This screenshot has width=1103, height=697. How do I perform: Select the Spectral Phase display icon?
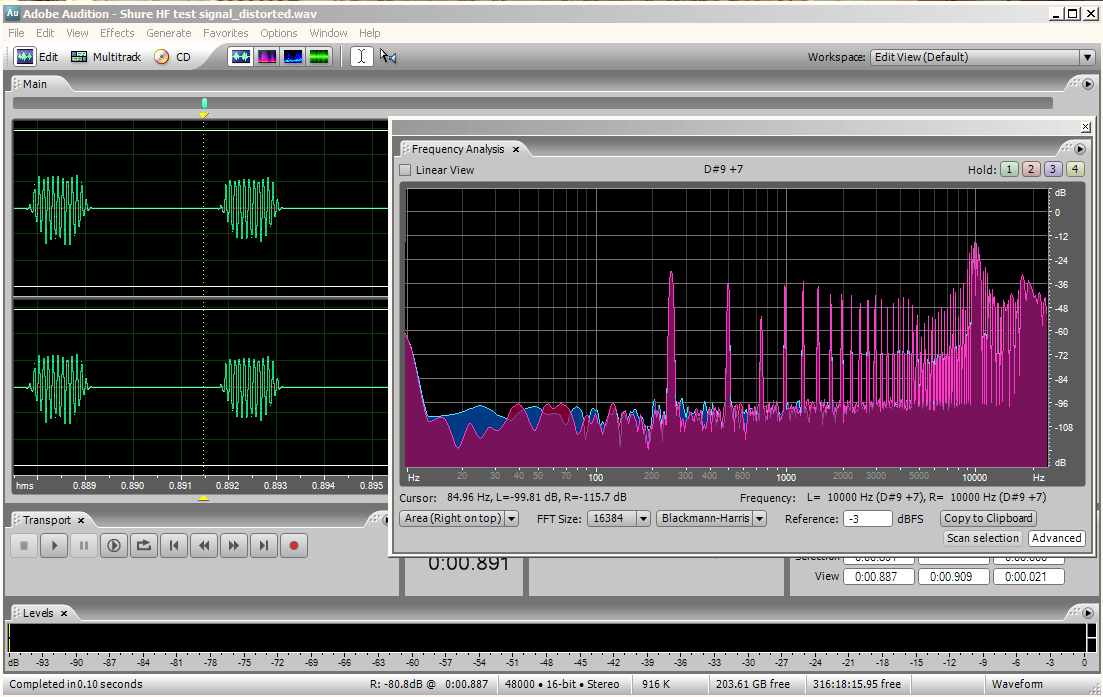[x=319, y=56]
